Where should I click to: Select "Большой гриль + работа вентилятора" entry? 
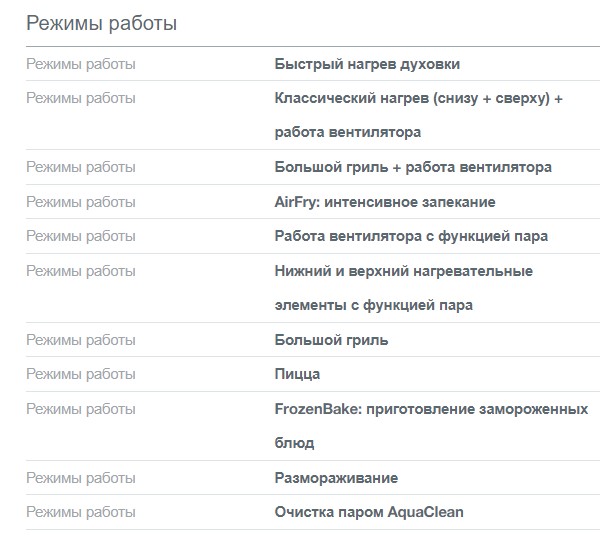(x=413, y=167)
